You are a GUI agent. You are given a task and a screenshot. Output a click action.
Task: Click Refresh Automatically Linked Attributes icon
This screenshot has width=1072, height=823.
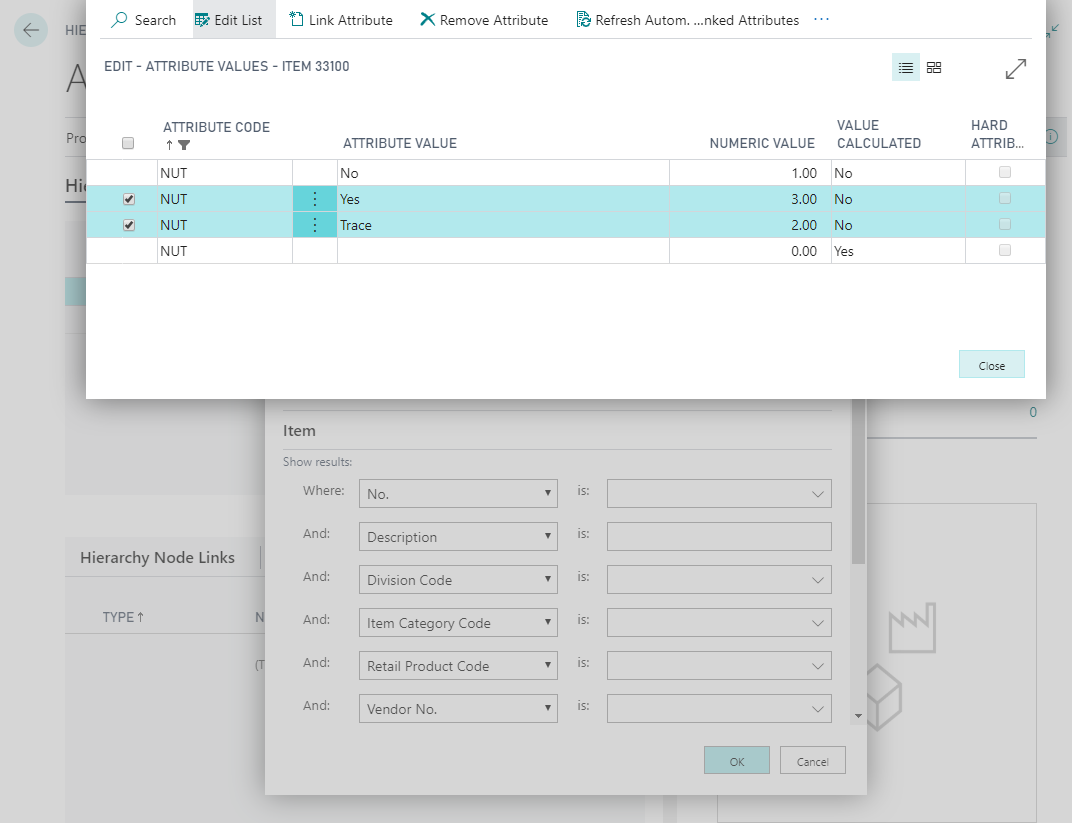pyautogui.click(x=583, y=20)
